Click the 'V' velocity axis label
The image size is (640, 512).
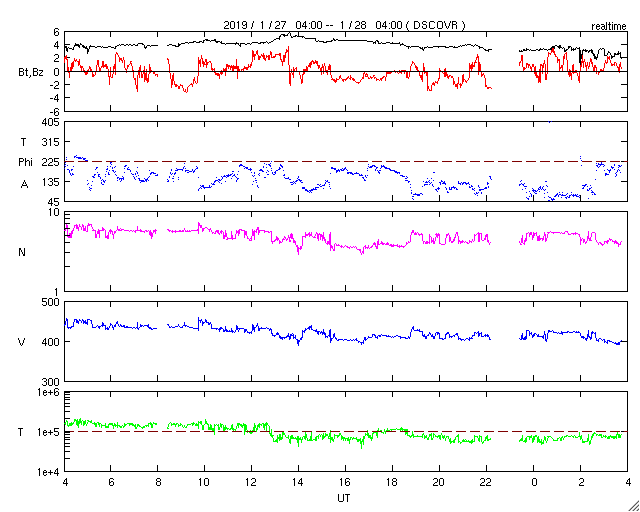(x=22, y=342)
